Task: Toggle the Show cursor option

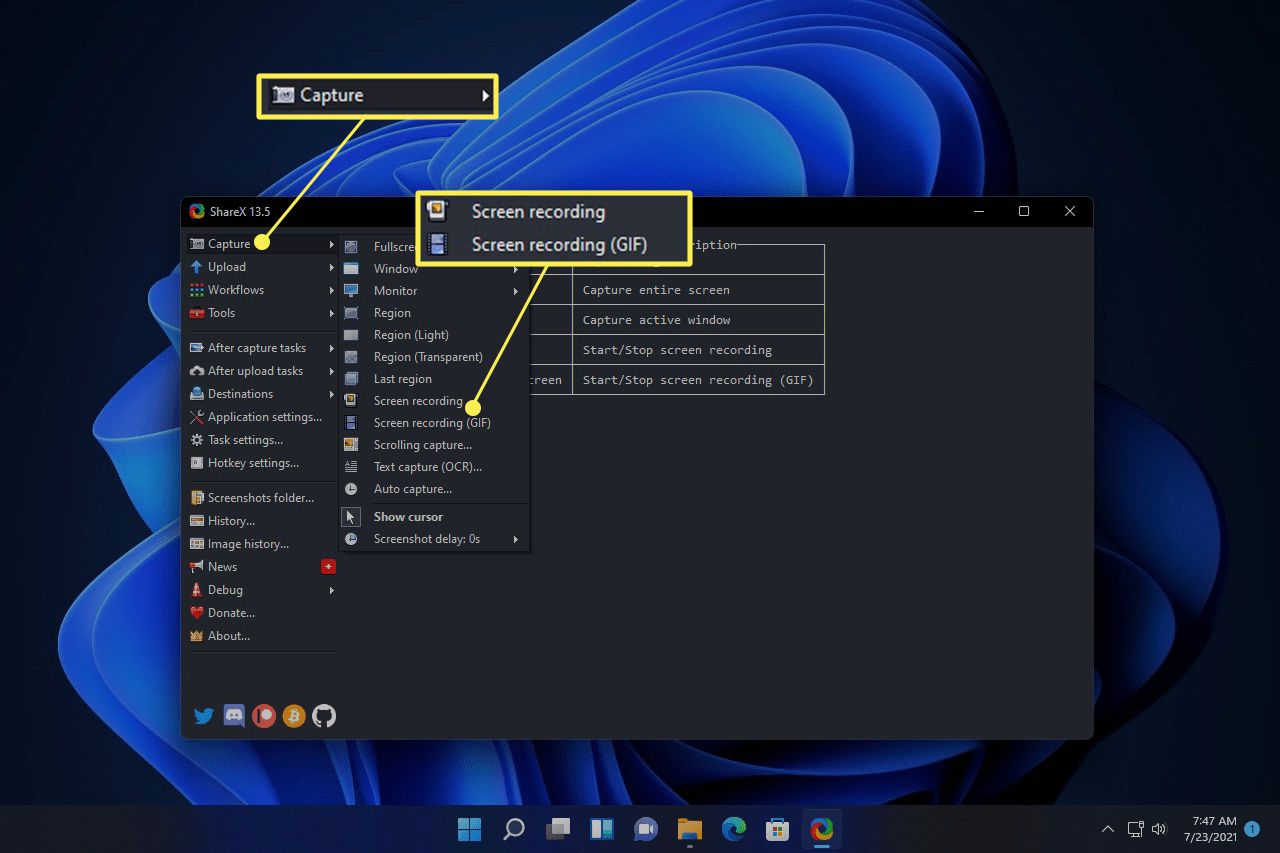Action: click(408, 517)
